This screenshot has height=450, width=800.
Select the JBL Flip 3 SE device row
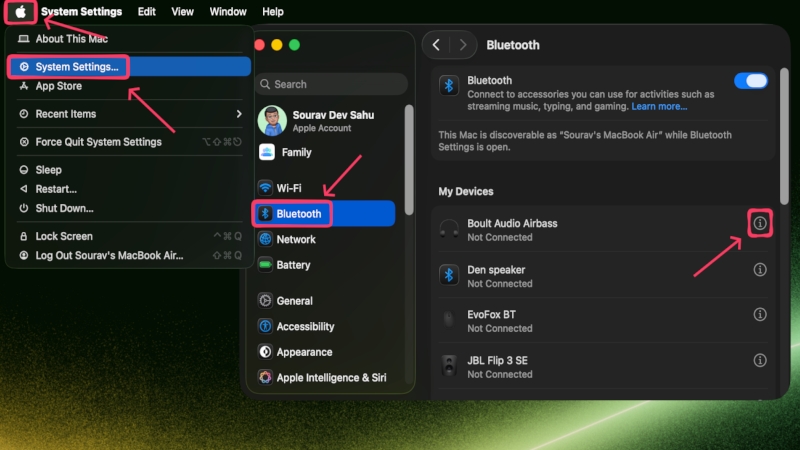(x=603, y=366)
